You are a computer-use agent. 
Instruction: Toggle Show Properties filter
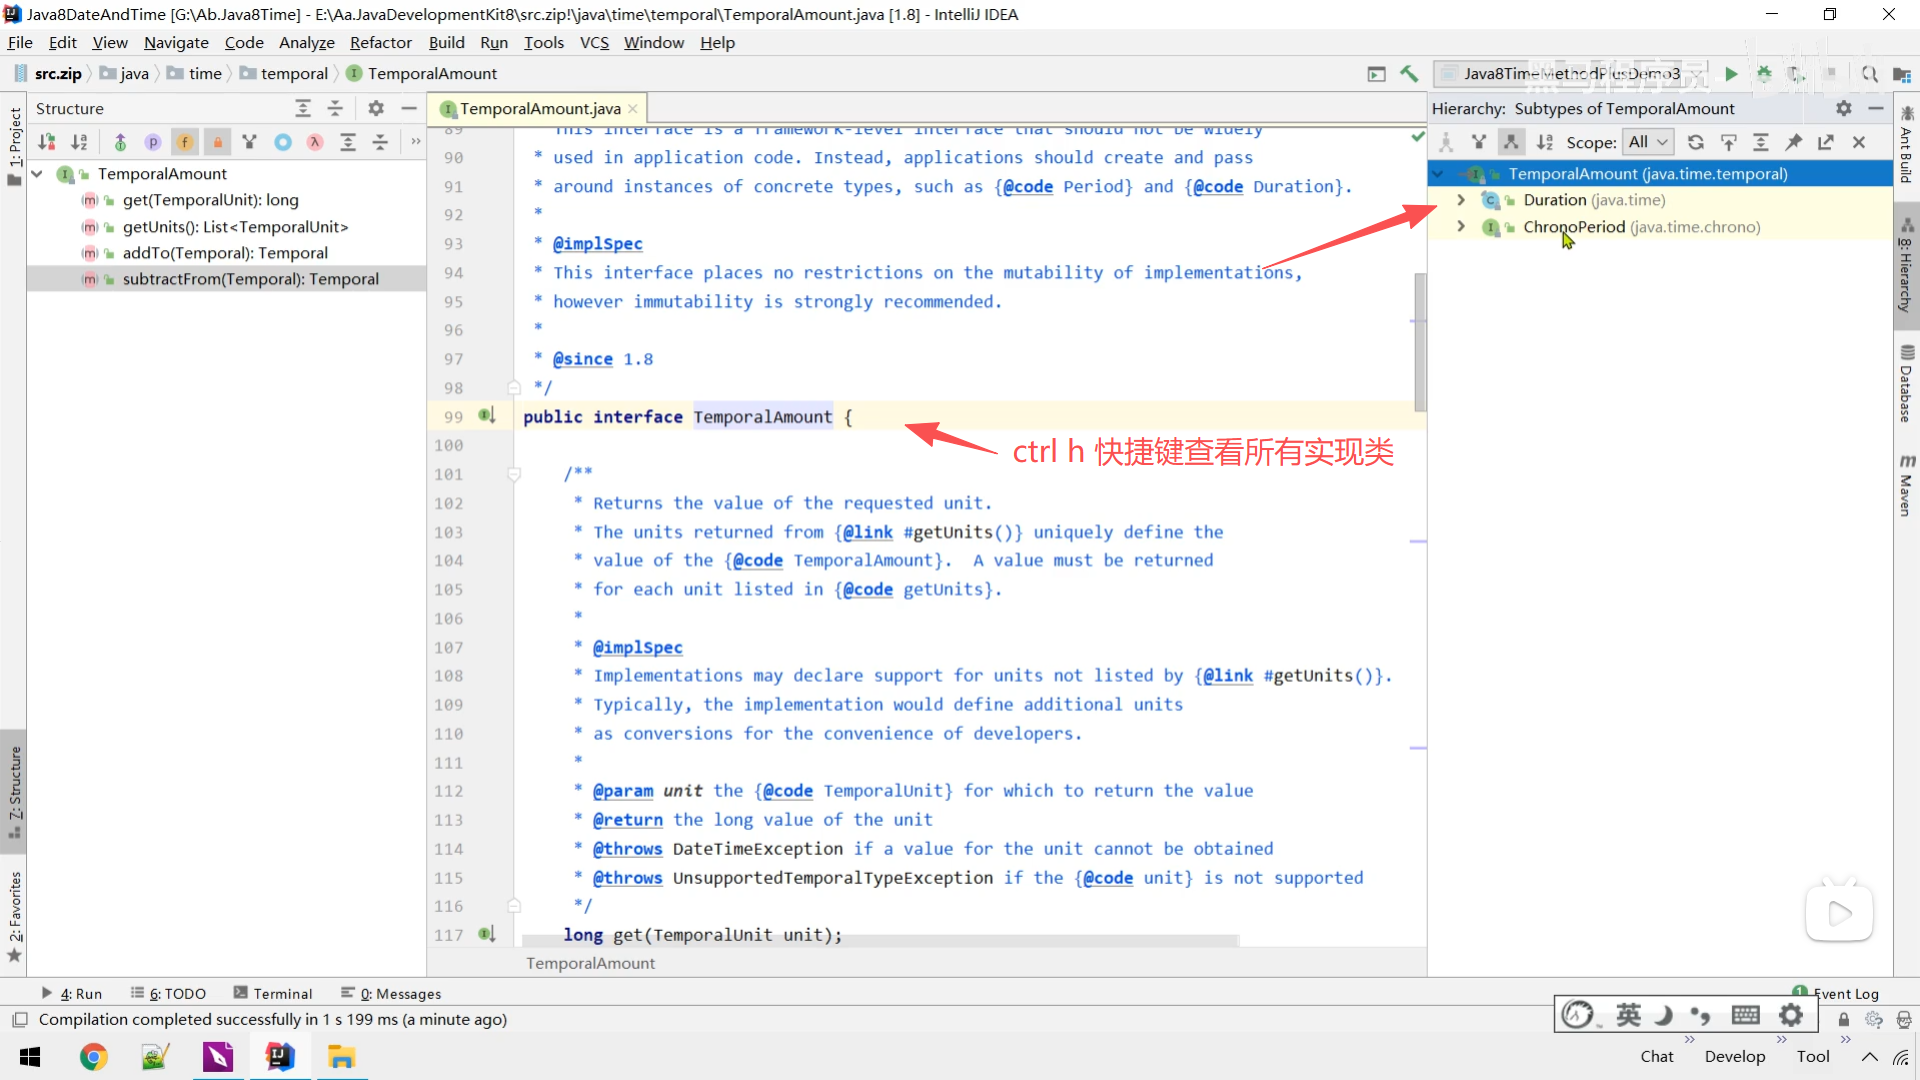pos(152,142)
